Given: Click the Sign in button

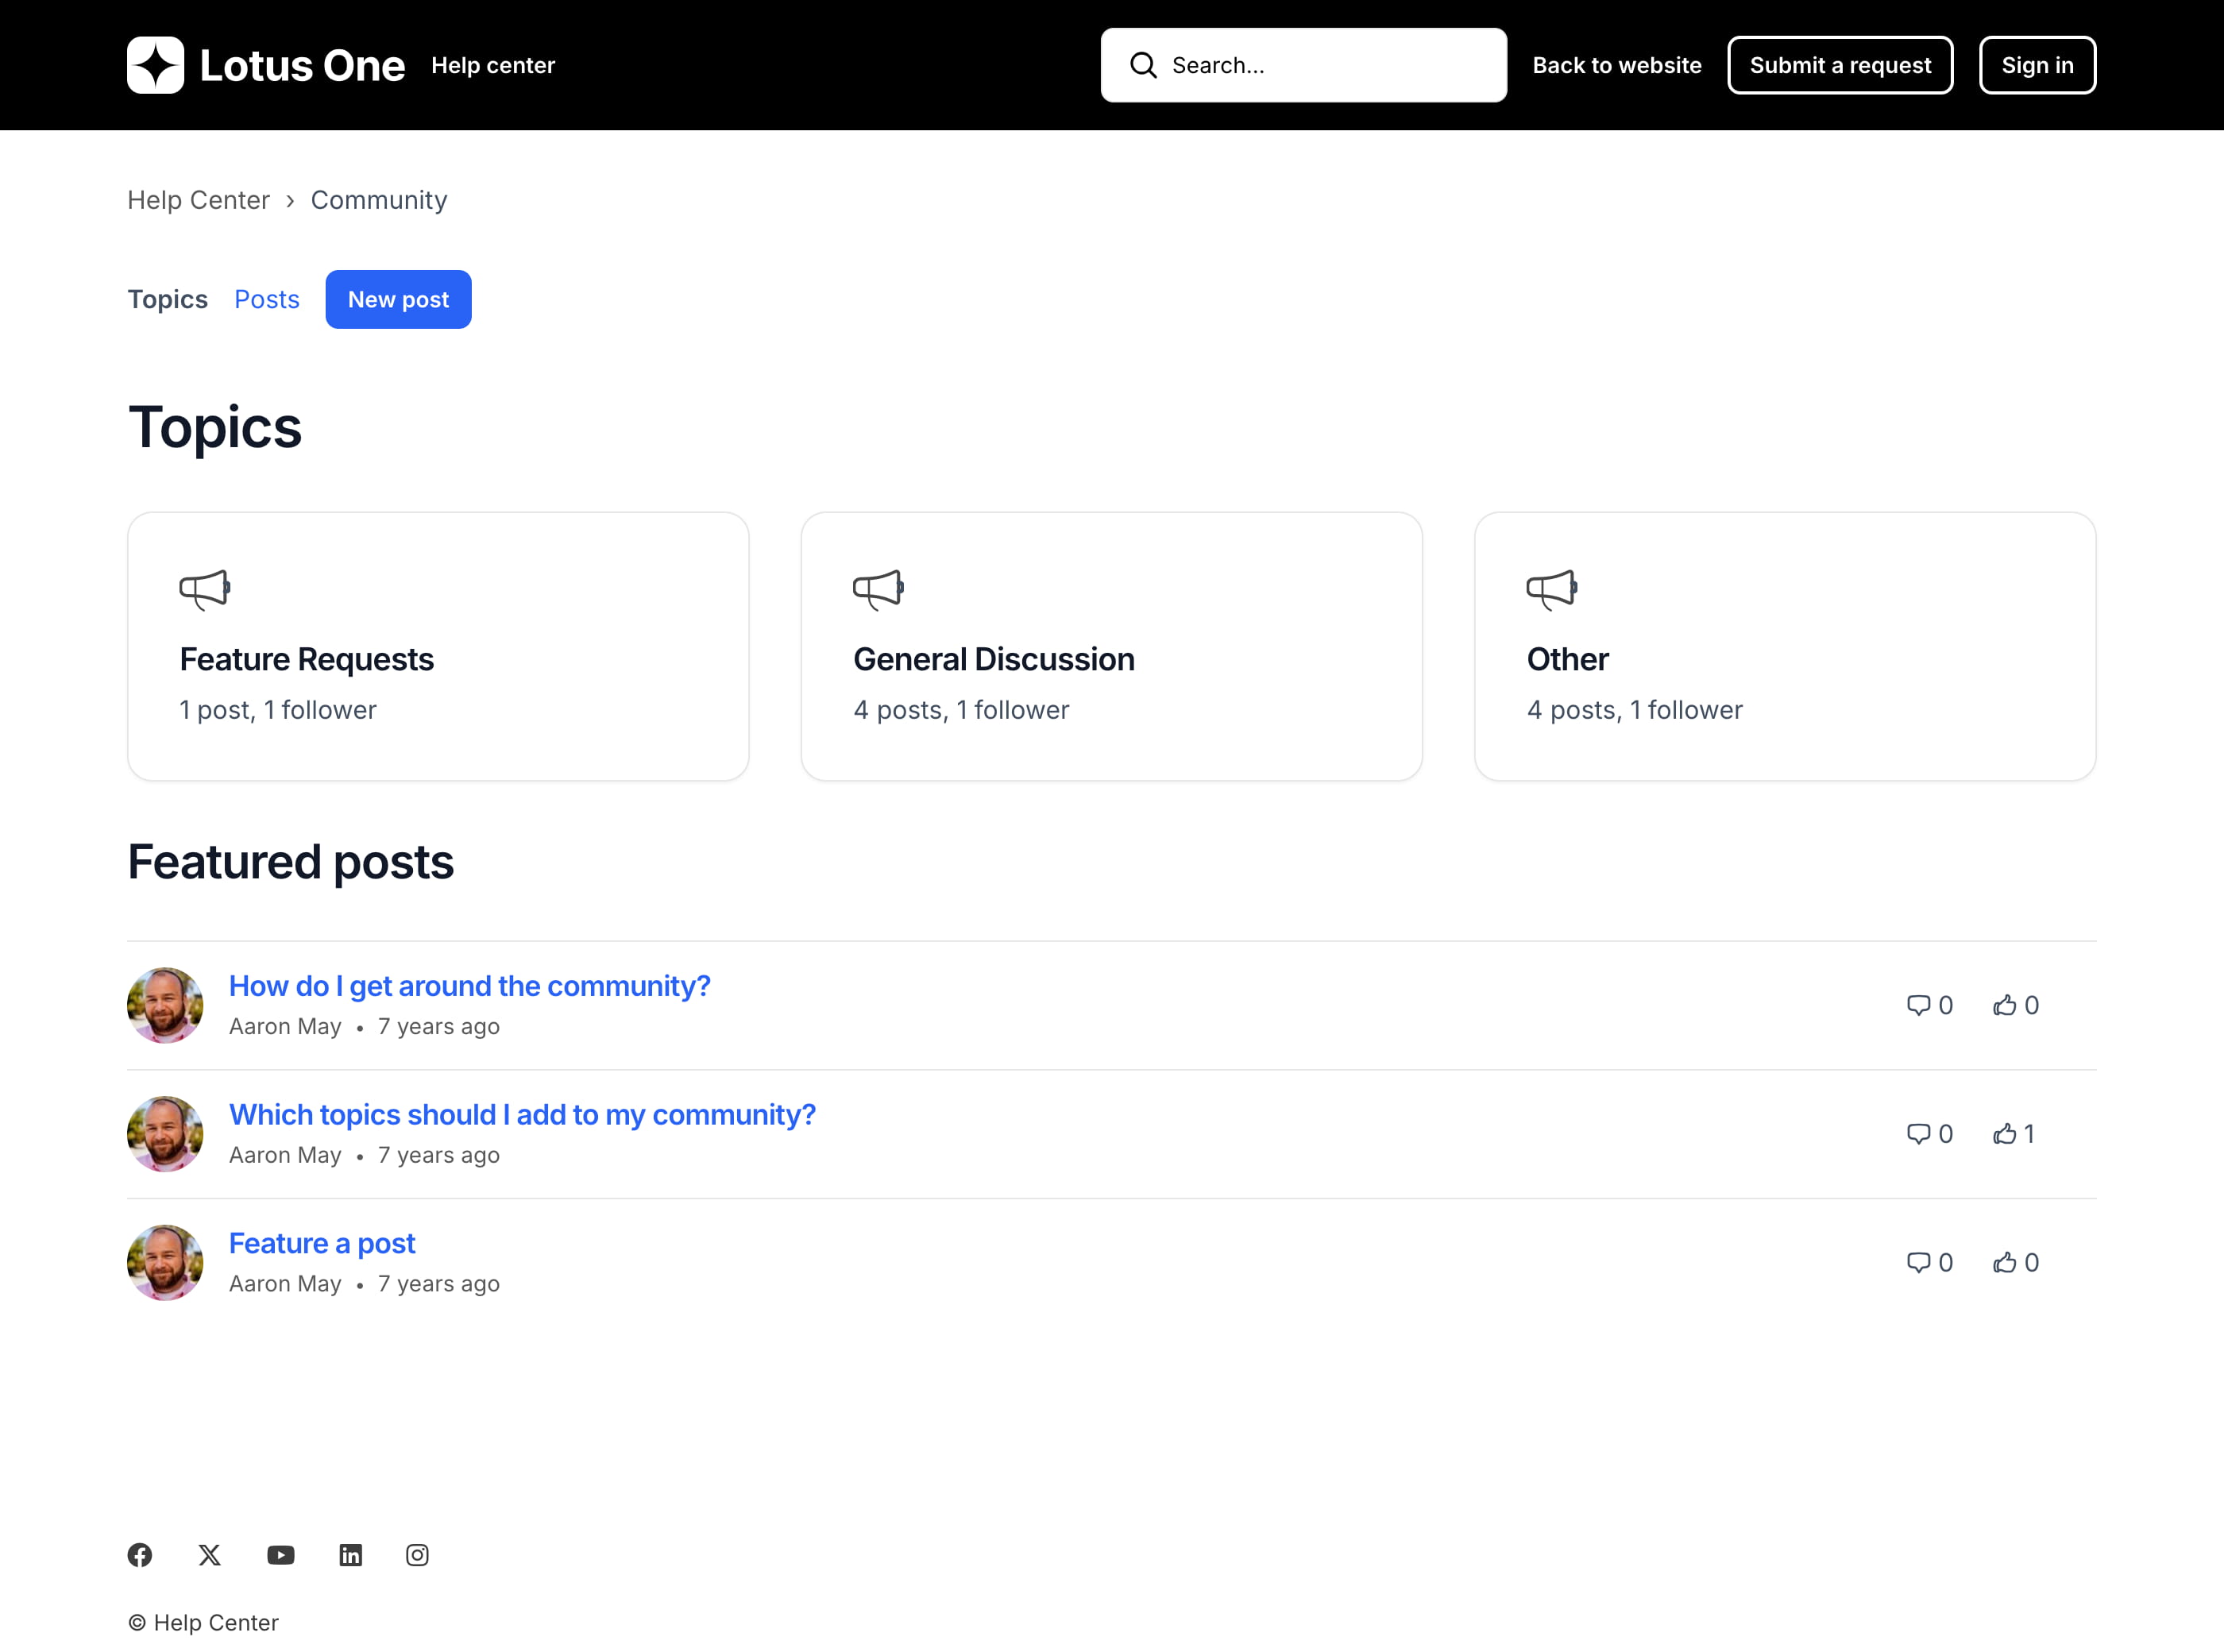Looking at the screenshot, I should pyautogui.click(x=2037, y=65).
